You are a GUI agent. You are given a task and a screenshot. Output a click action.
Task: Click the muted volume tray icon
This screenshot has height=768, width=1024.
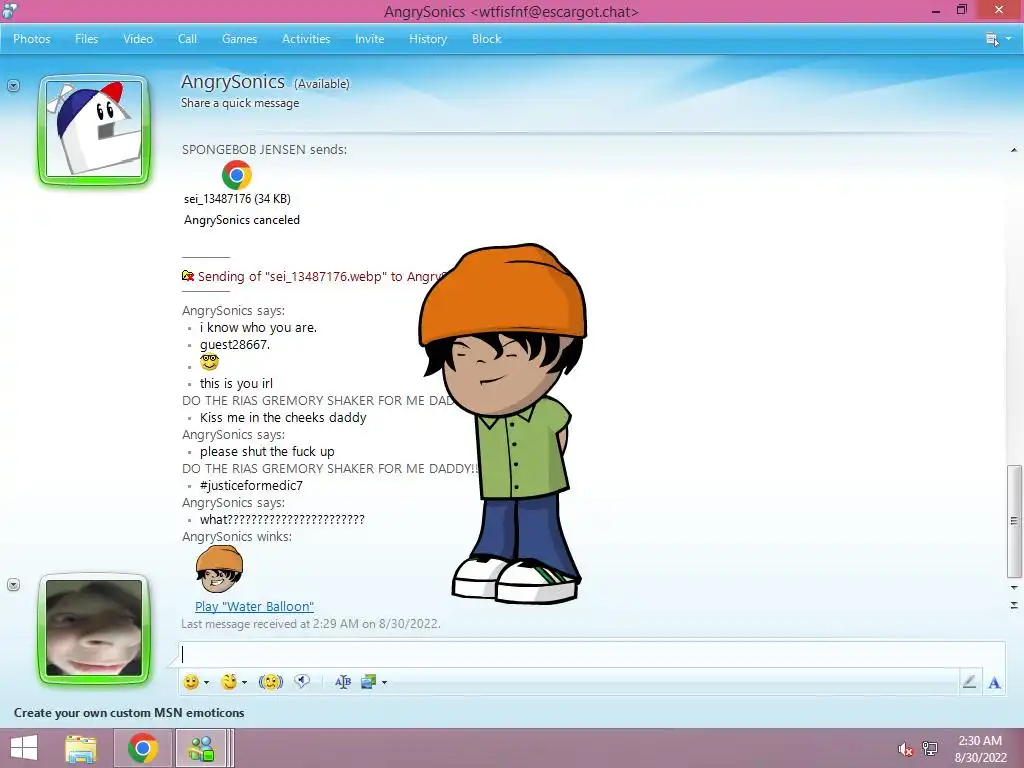(905, 749)
